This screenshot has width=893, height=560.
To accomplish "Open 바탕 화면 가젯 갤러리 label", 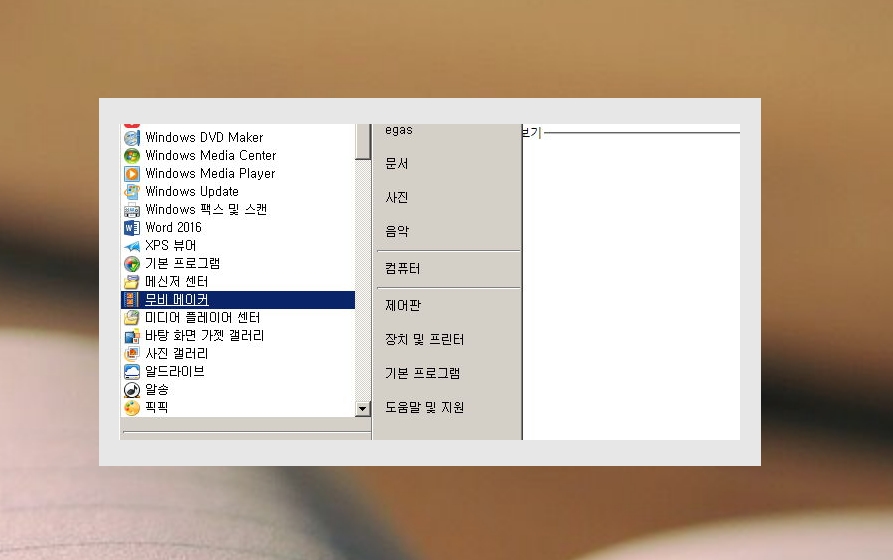I will [204, 336].
